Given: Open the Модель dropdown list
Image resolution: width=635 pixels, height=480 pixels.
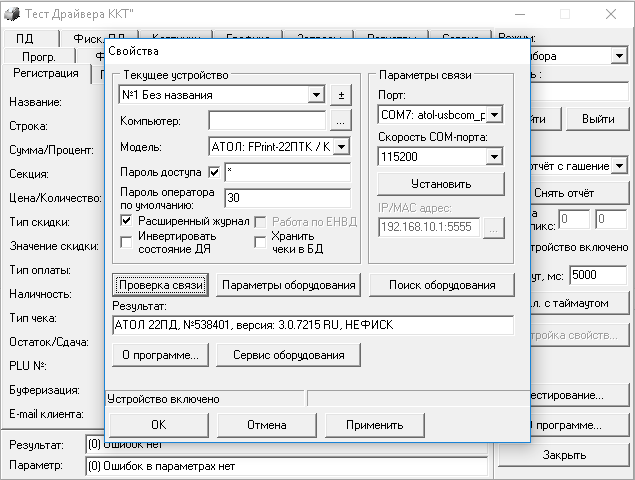Looking at the screenshot, I should pos(340,147).
